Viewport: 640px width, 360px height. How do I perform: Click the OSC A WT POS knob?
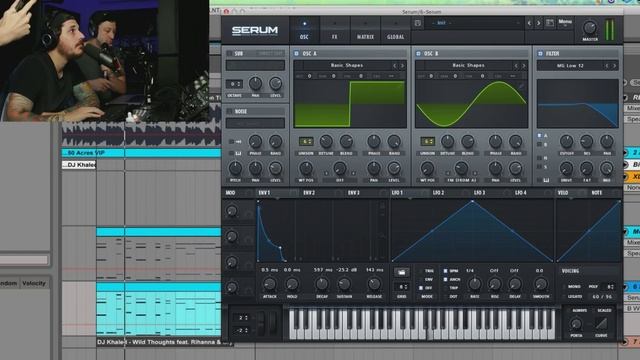(306, 168)
